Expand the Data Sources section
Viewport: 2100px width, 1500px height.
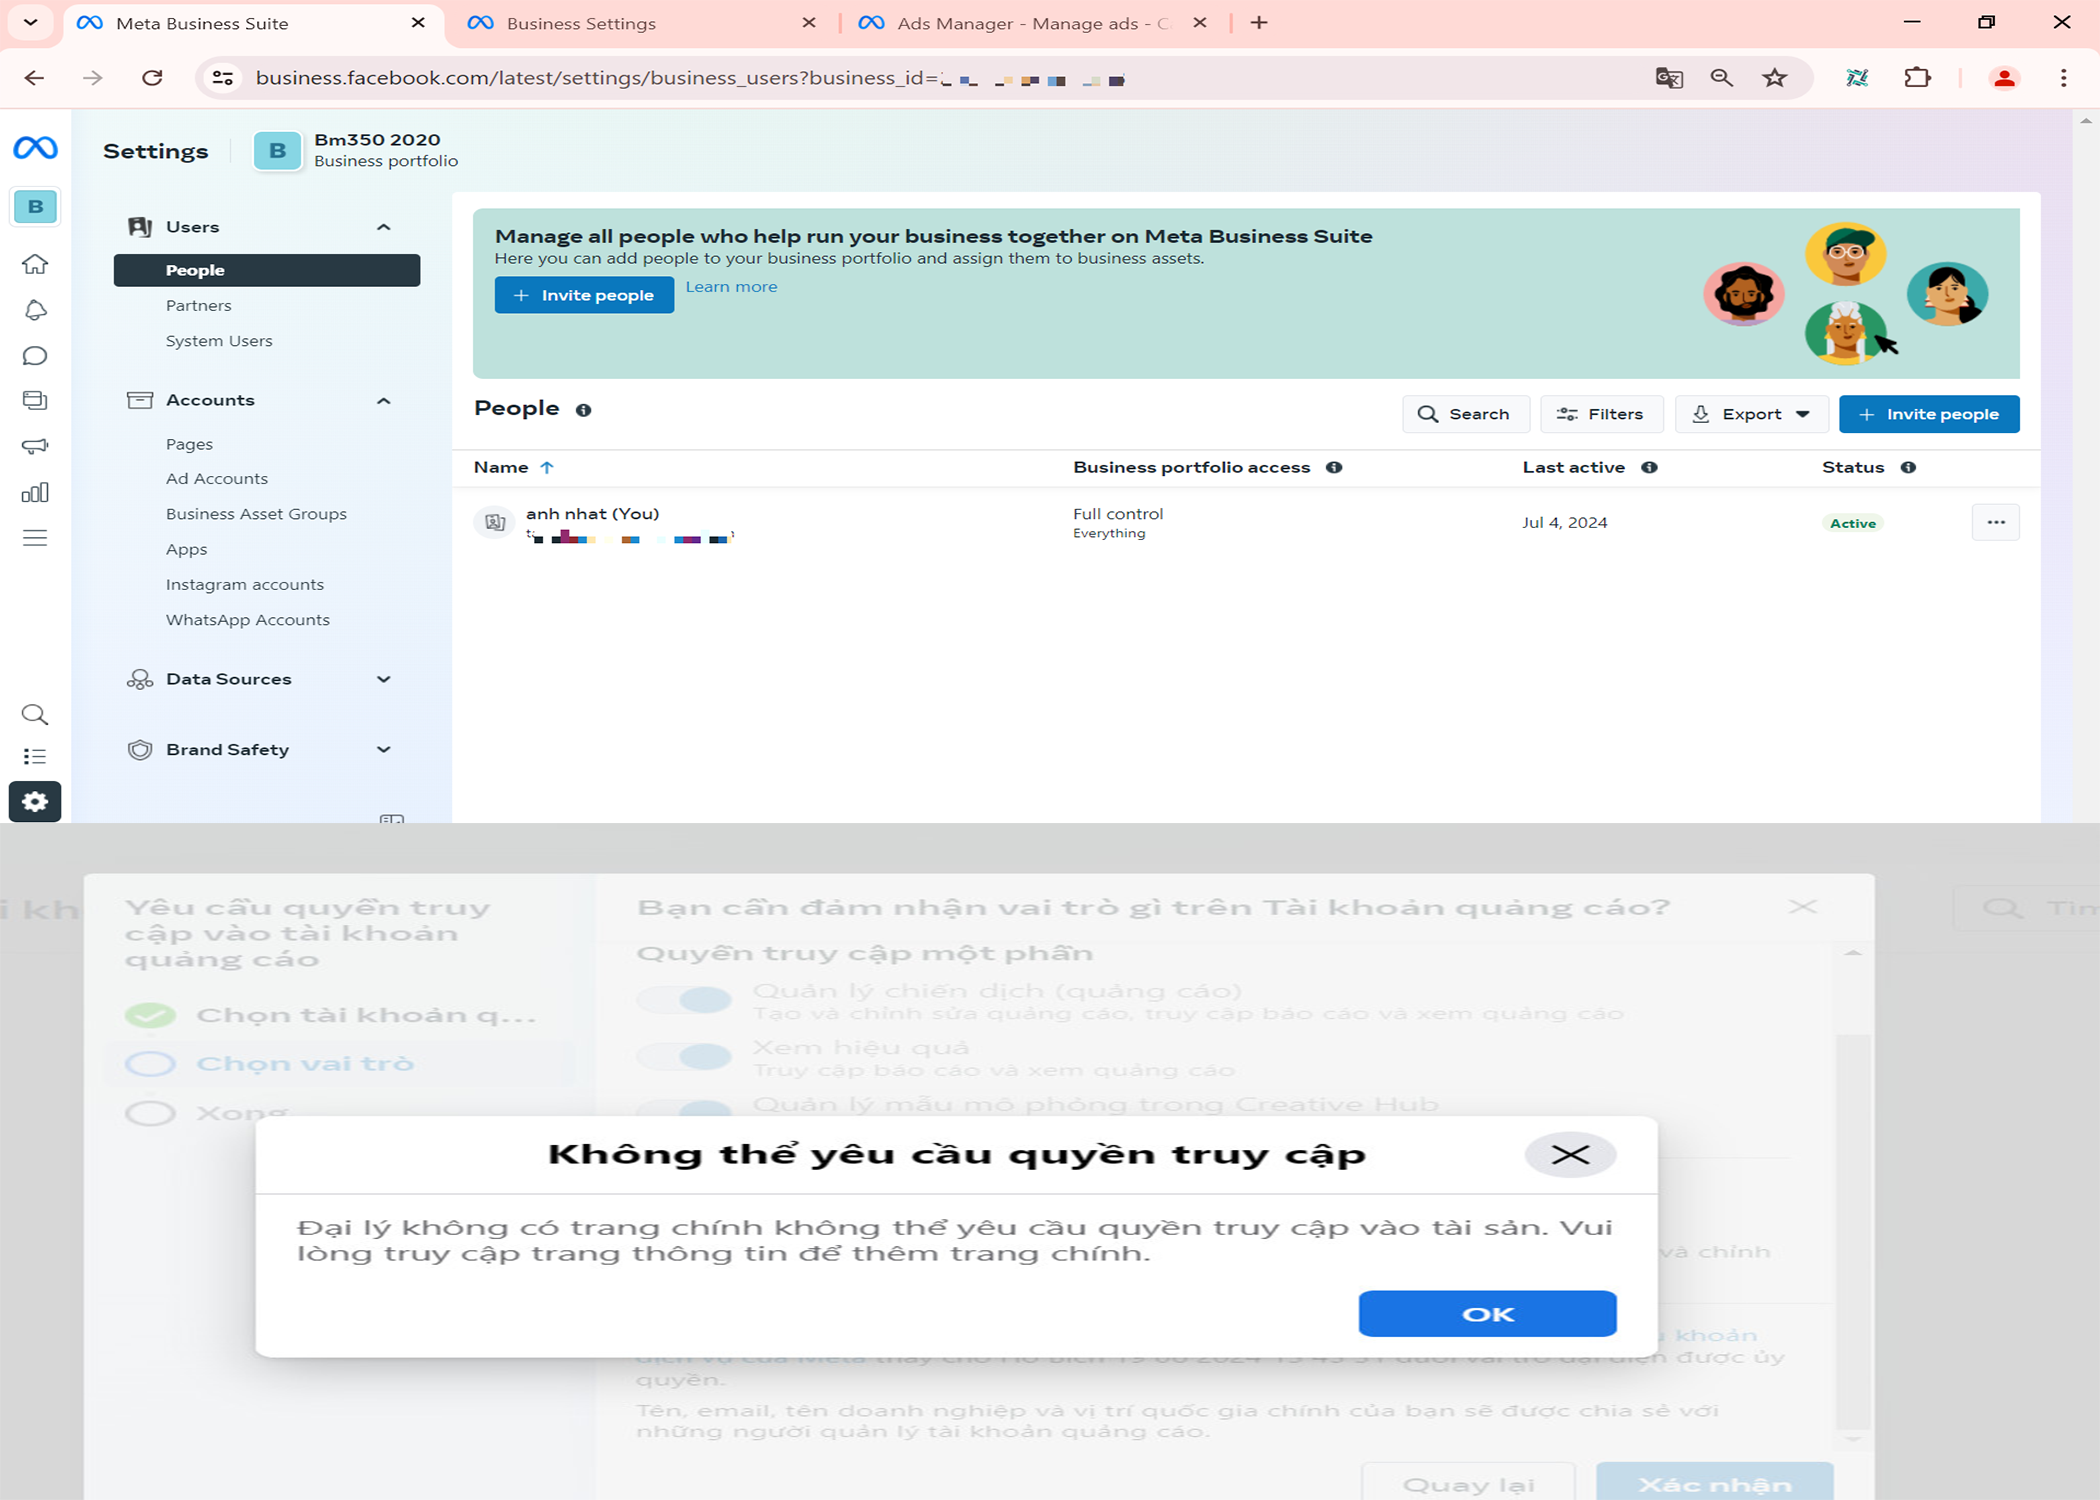click(384, 679)
